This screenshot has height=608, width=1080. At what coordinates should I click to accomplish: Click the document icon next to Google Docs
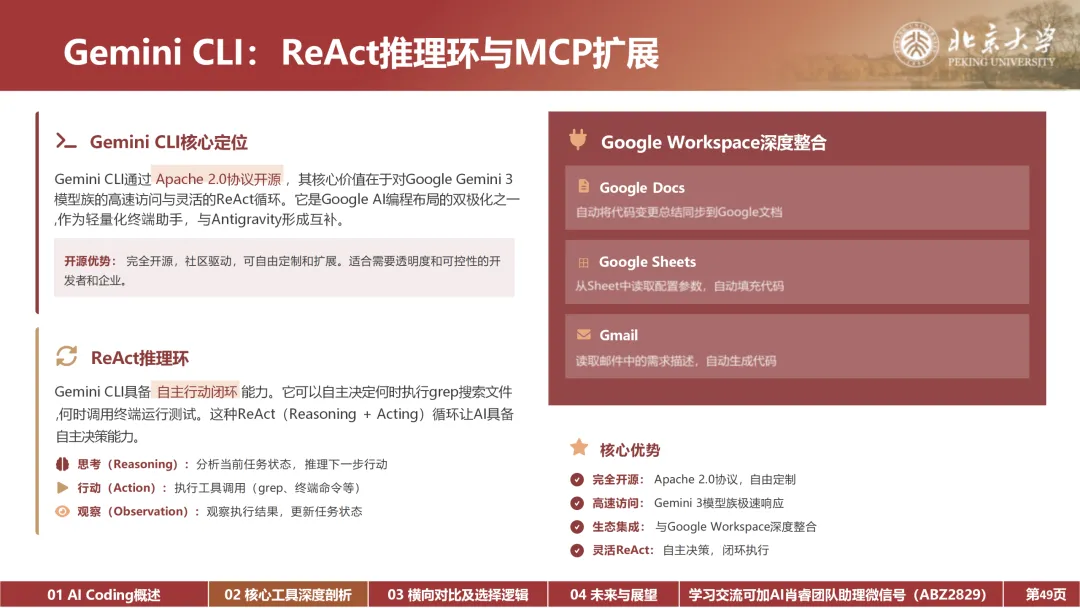point(583,186)
